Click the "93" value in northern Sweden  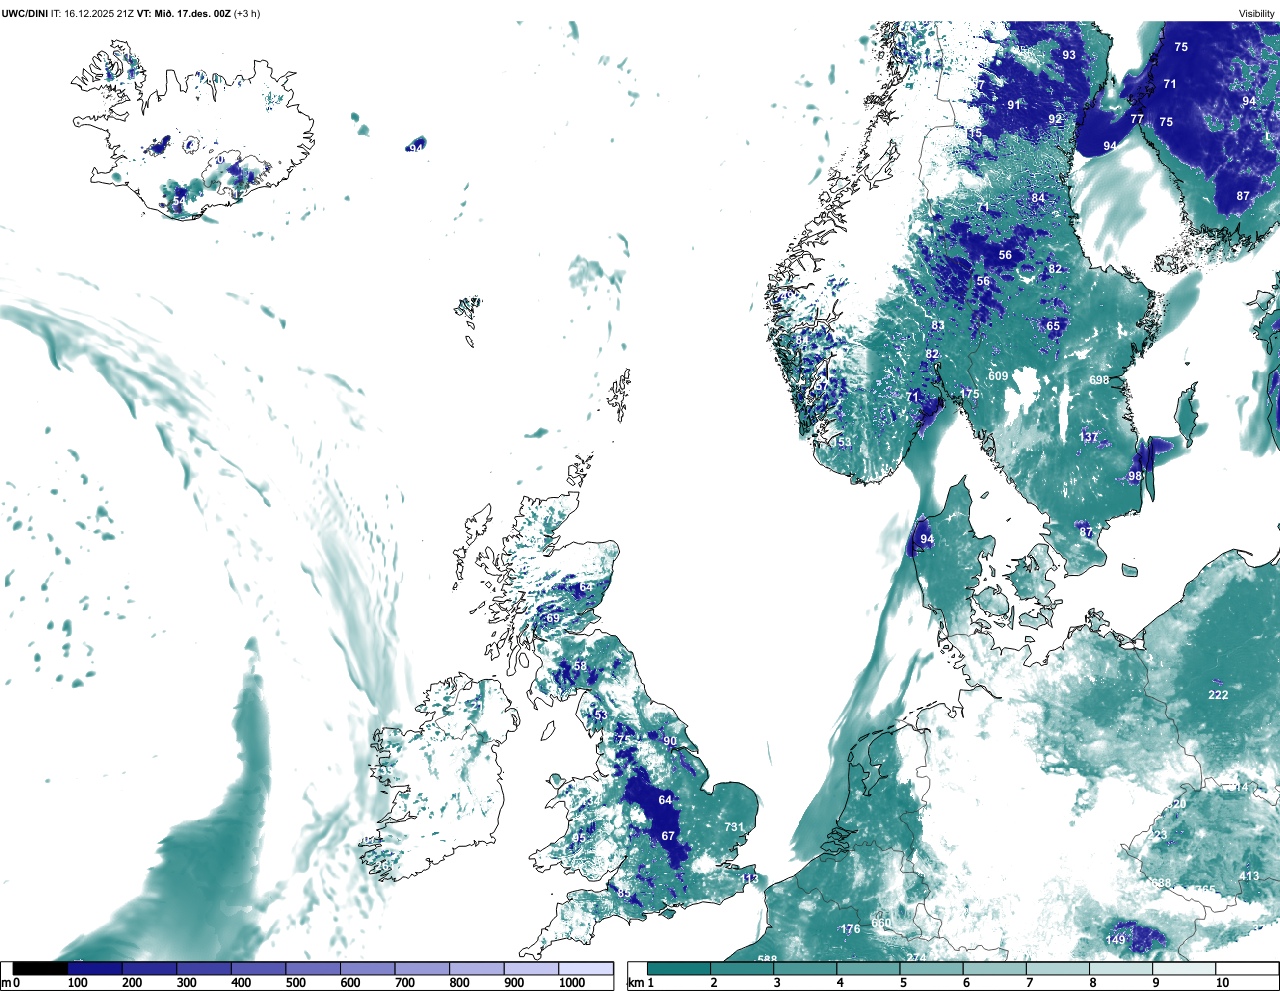(x=1069, y=55)
